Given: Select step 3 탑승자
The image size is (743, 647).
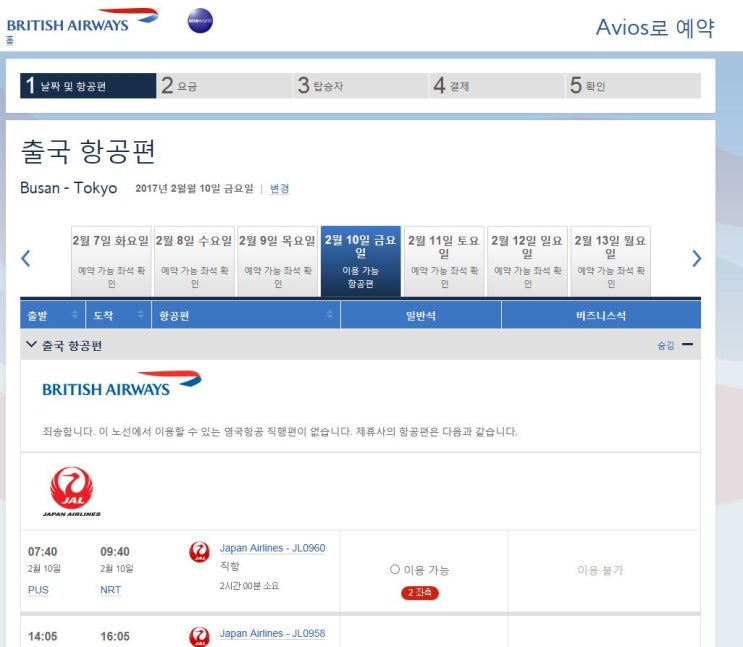Looking at the screenshot, I should [361, 86].
